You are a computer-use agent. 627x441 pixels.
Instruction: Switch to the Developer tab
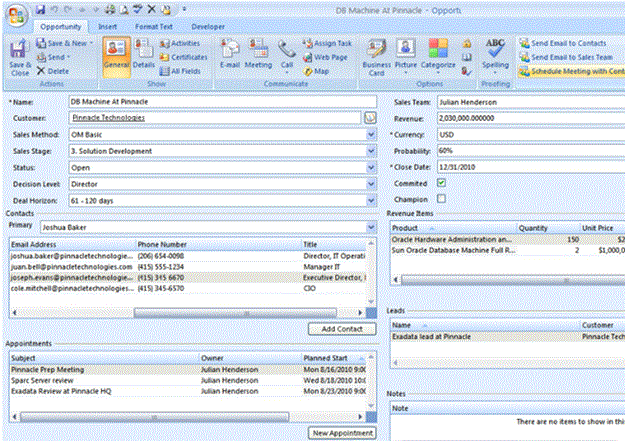point(208,27)
